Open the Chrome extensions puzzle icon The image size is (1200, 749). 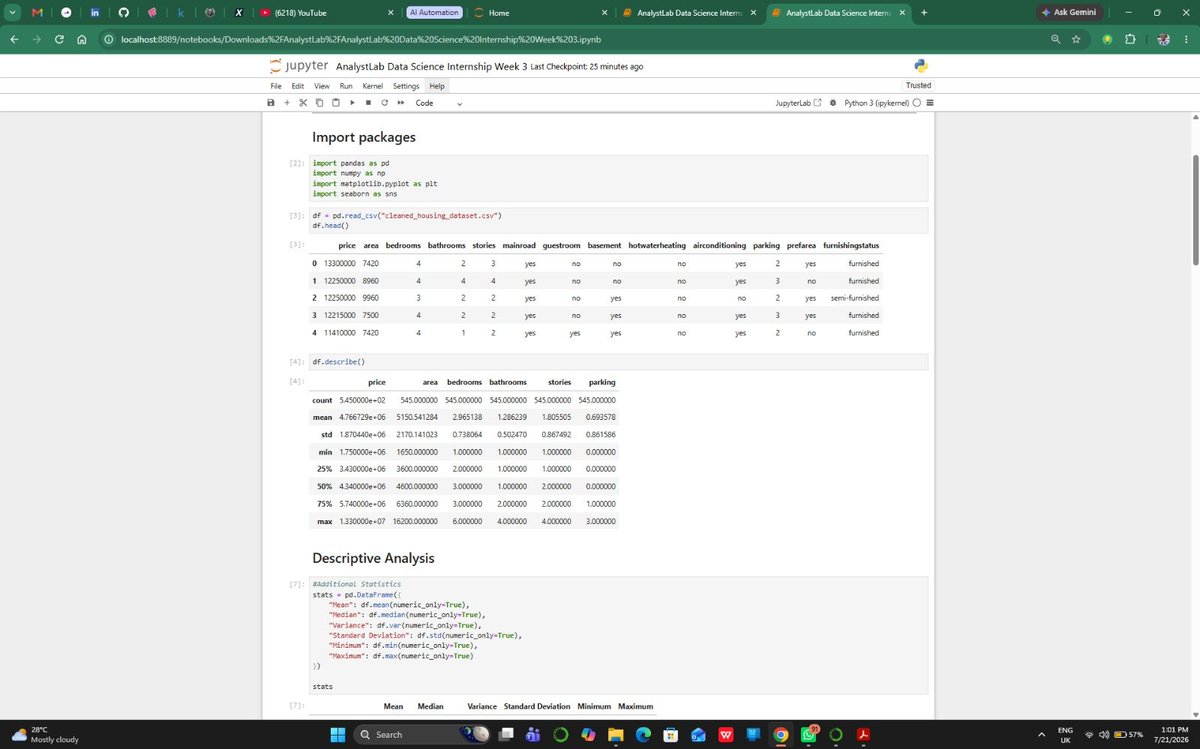coord(1130,39)
